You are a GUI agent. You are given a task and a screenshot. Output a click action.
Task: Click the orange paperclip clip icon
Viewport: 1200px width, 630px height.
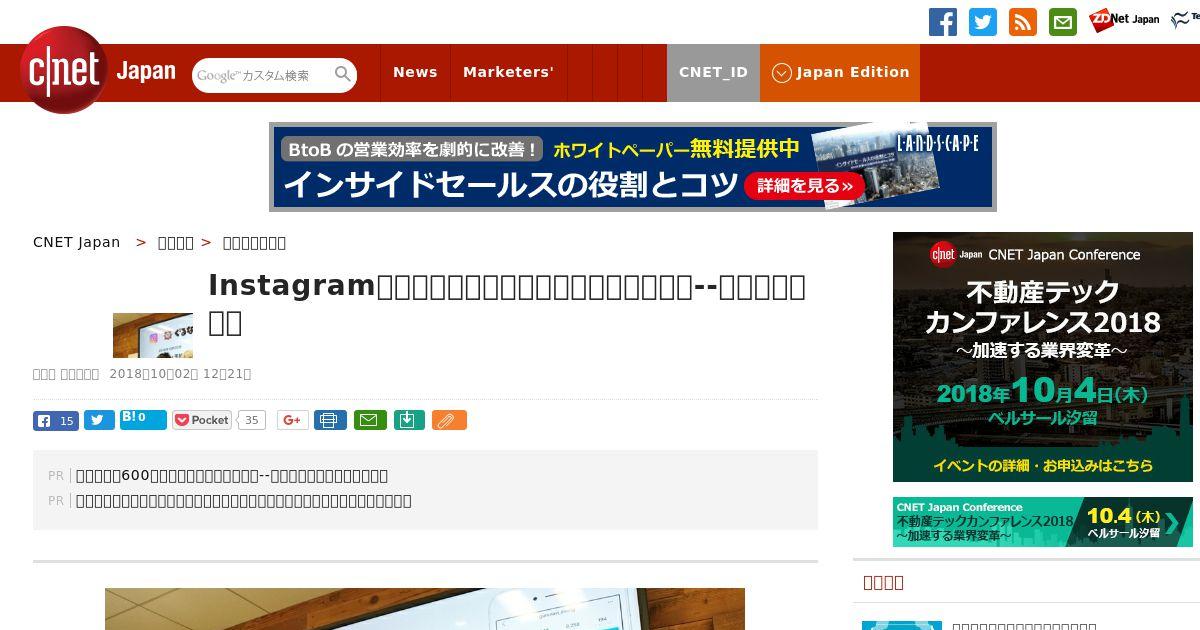tap(449, 421)
